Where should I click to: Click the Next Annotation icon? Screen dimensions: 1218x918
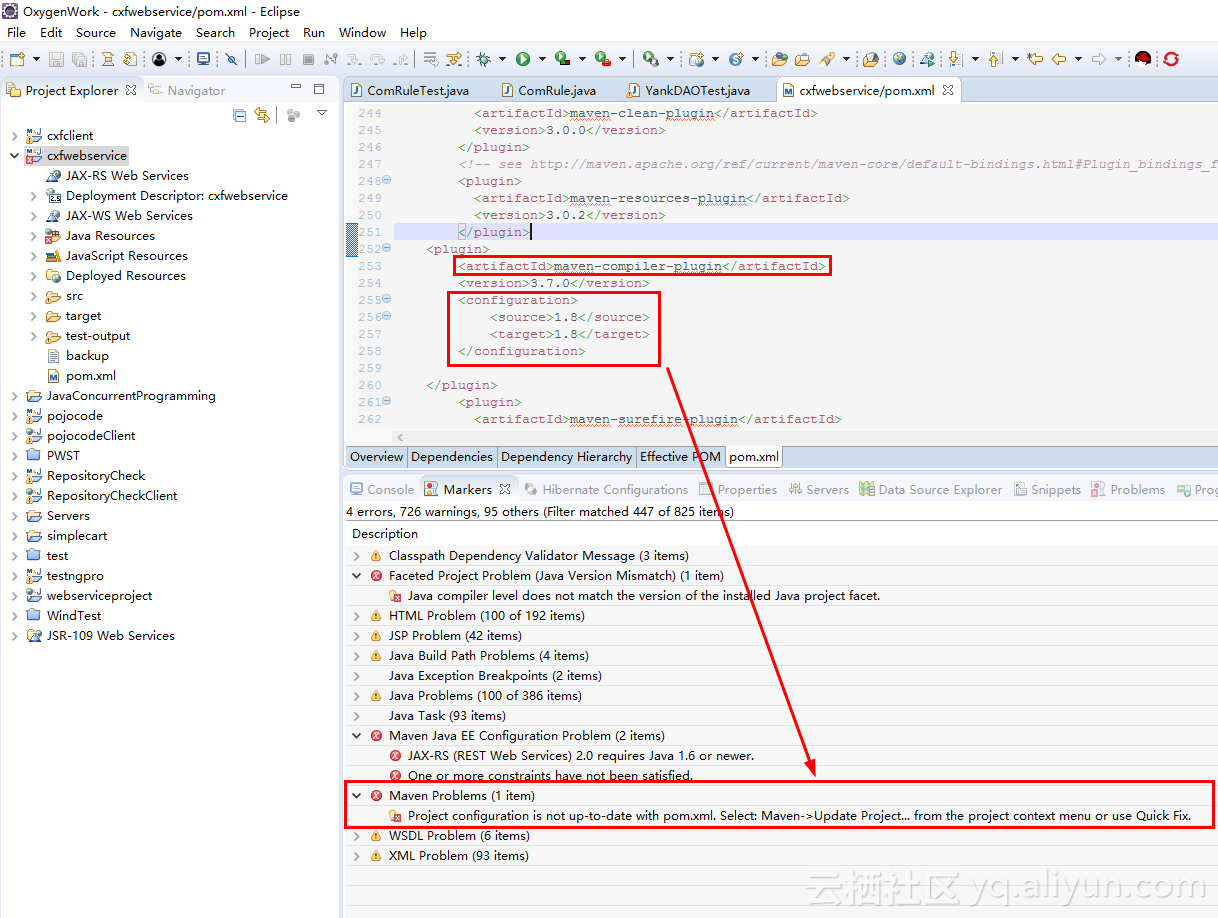[954, 59]
